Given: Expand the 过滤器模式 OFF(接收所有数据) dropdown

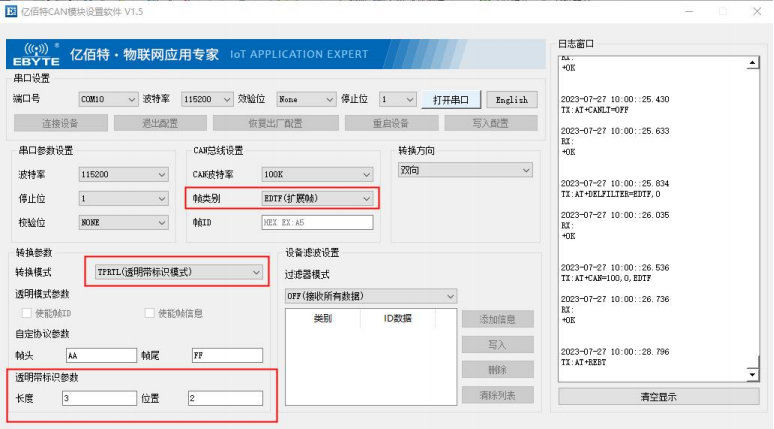Looking at the screenshot, I should pyautogui.click(x=370, y=296).
